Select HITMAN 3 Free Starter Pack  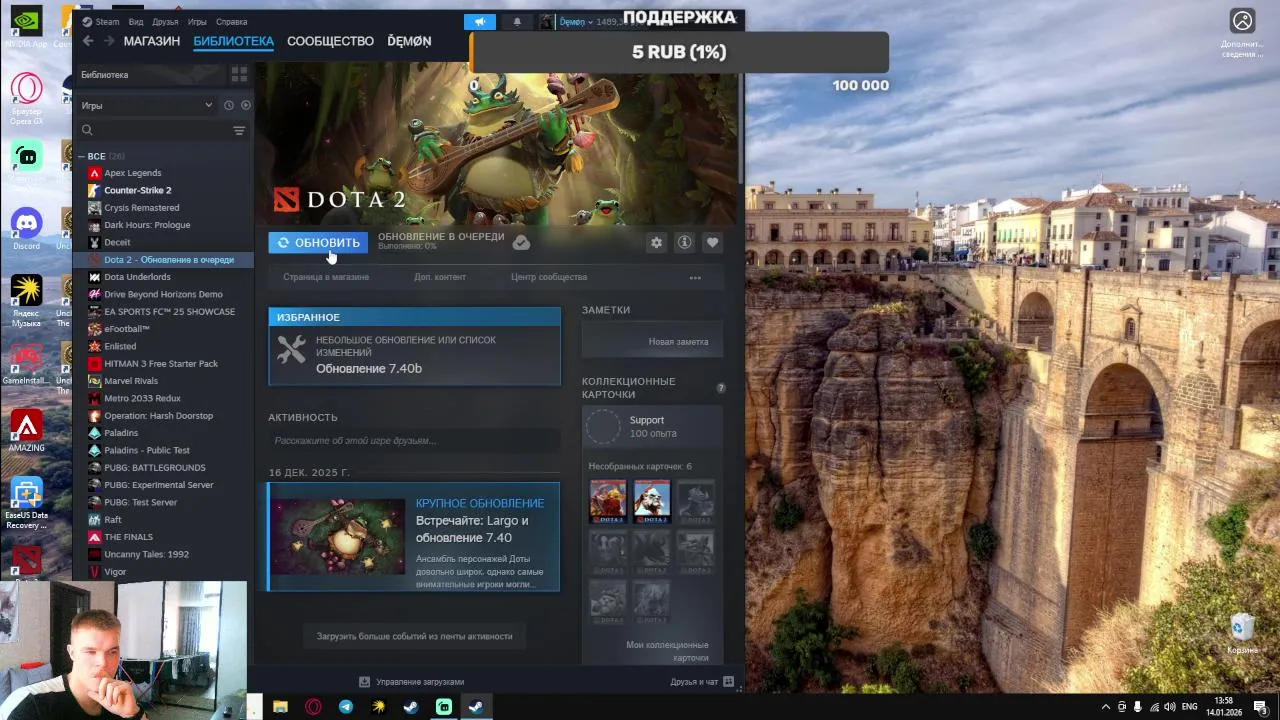[x=161, y=363]
